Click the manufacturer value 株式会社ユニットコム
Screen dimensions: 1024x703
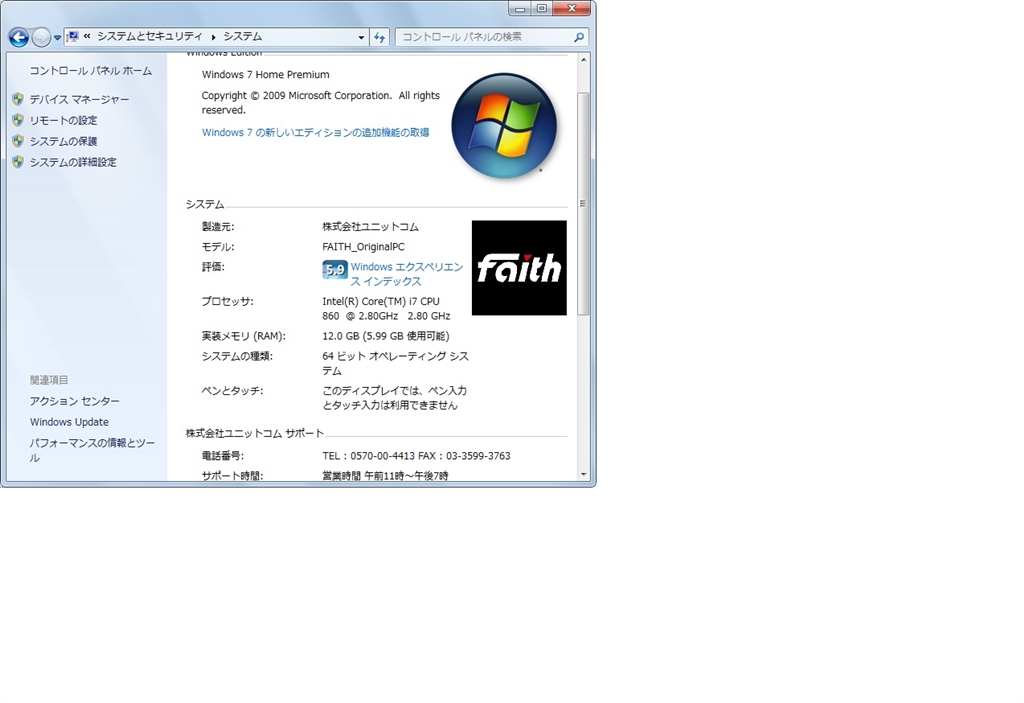(370, 227)
